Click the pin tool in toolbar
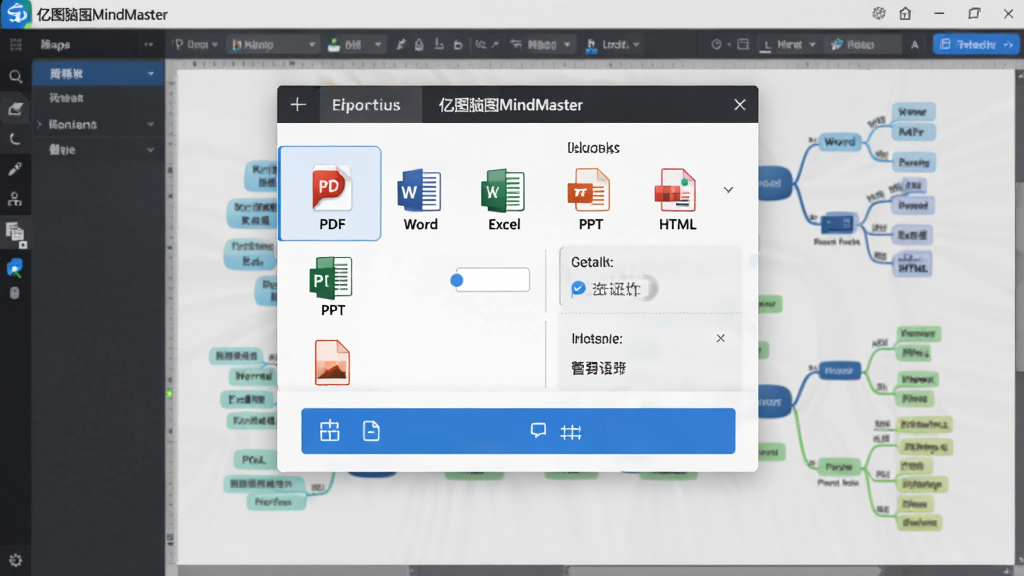The image size is (1024, 576). [400, 44]
